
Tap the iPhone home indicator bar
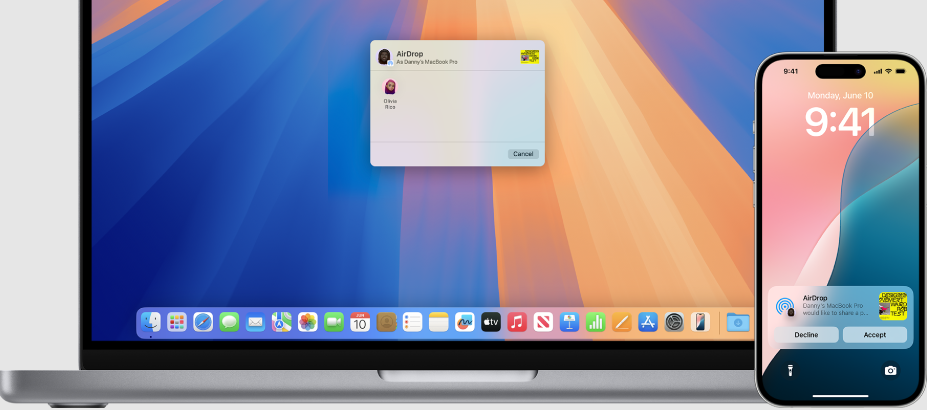coord(840,396)
